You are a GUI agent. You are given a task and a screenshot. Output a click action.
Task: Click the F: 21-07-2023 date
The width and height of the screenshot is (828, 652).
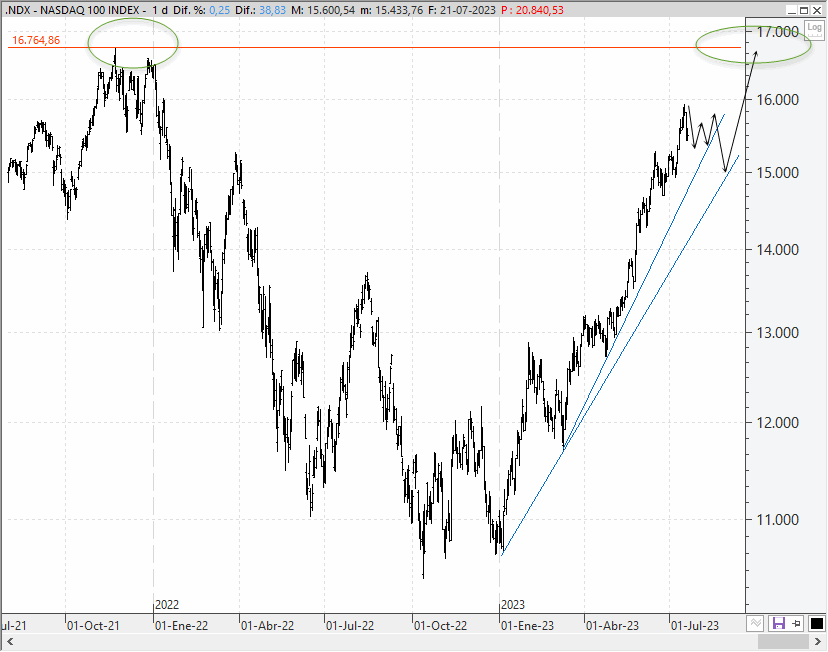click(462, 10)
